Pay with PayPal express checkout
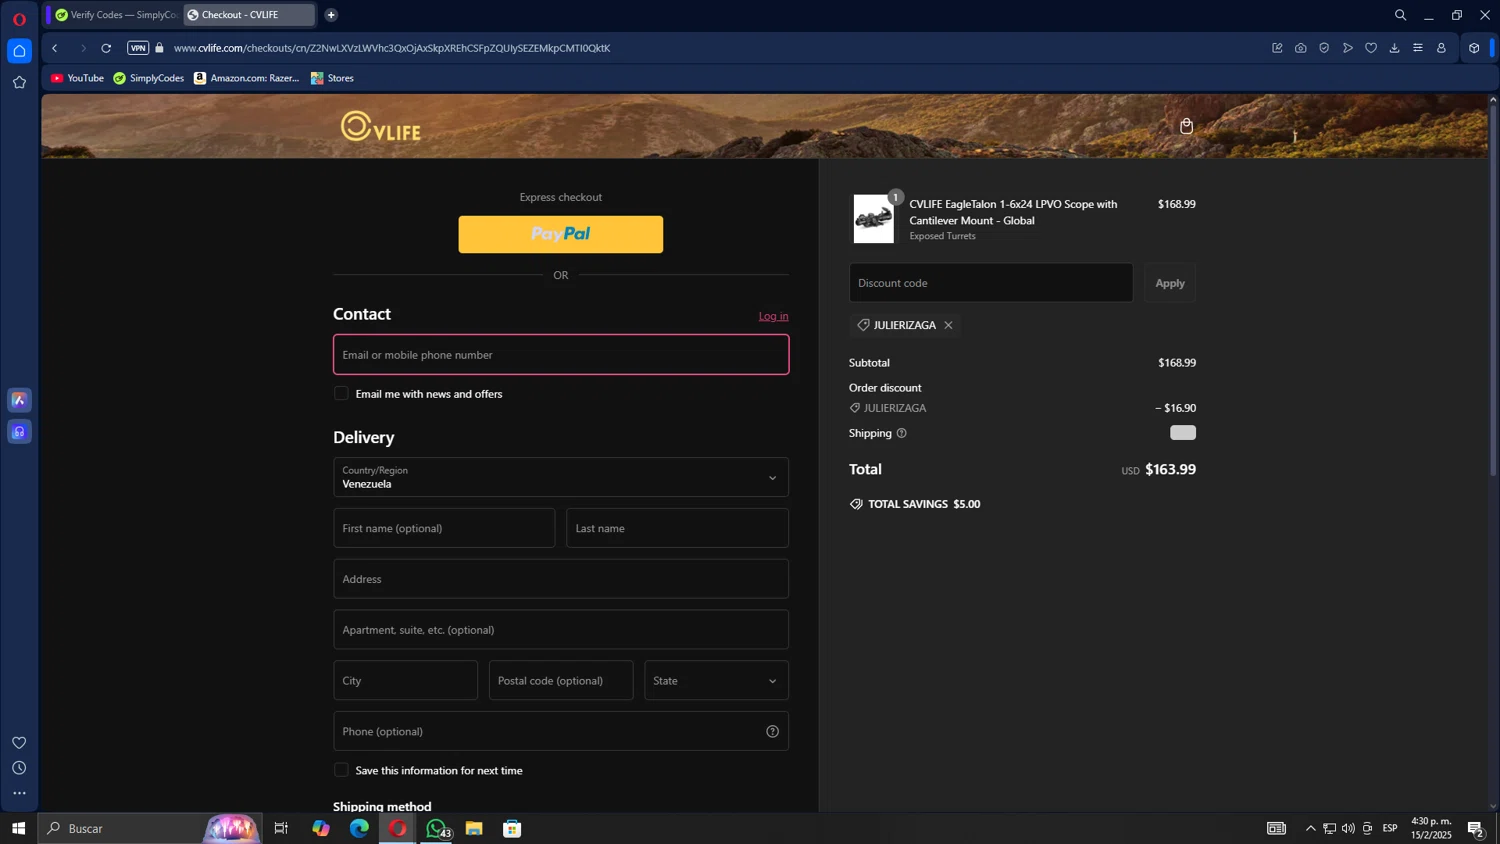1500x844 pixels. tap(561, 234)
